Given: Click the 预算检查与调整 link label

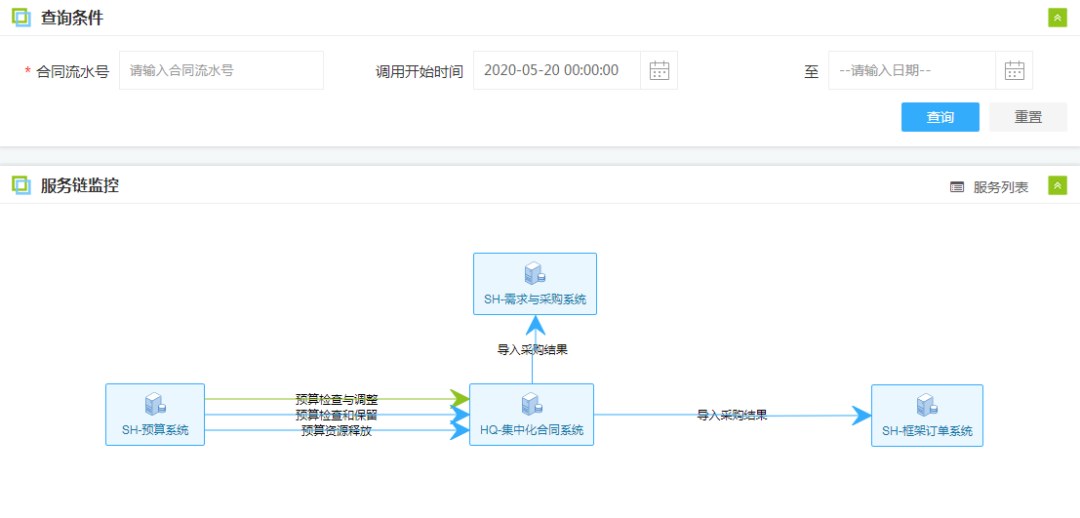Looking at the screenshot, I should (337, 399).
